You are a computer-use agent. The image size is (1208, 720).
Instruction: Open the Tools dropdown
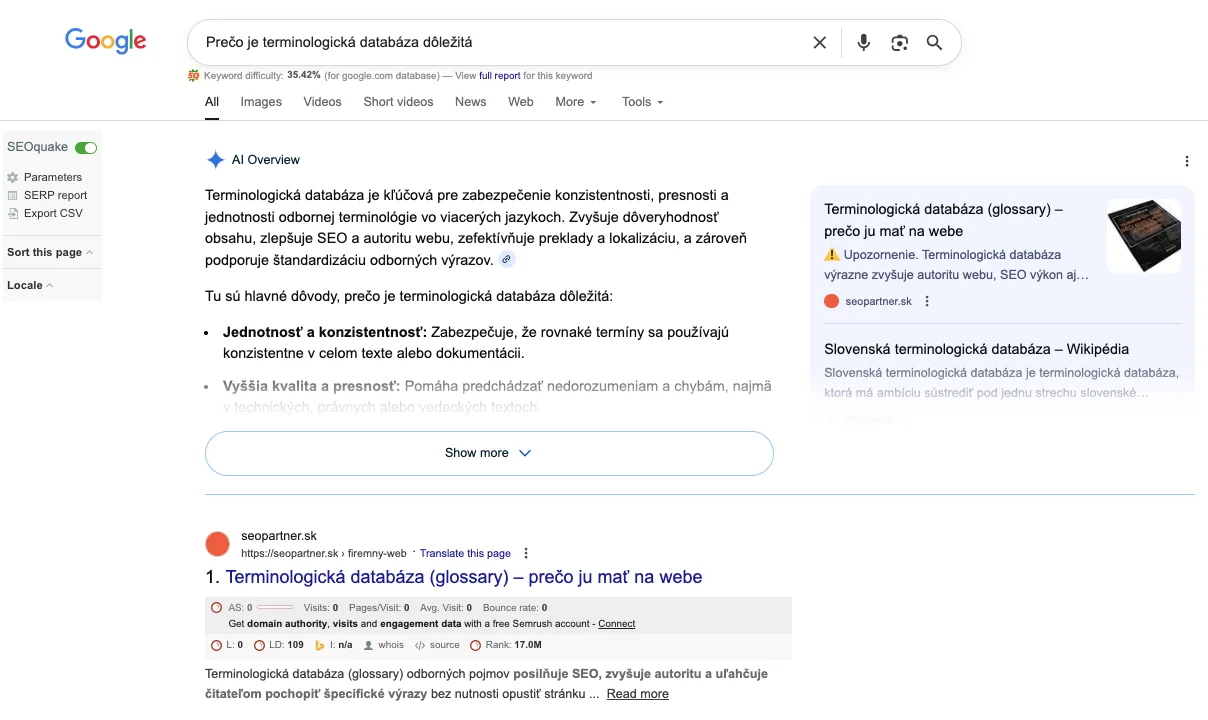[x=642, y=102]
